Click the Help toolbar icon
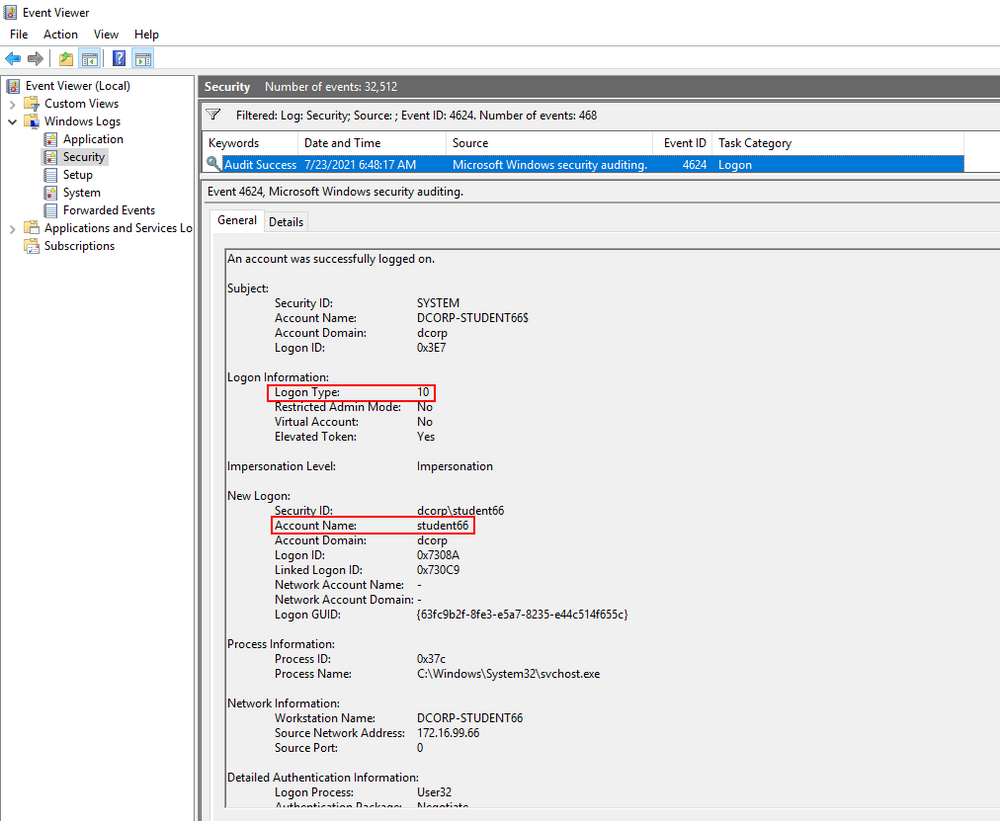The height and width of the screenshot is (821, 1000). tap(118, 58)
